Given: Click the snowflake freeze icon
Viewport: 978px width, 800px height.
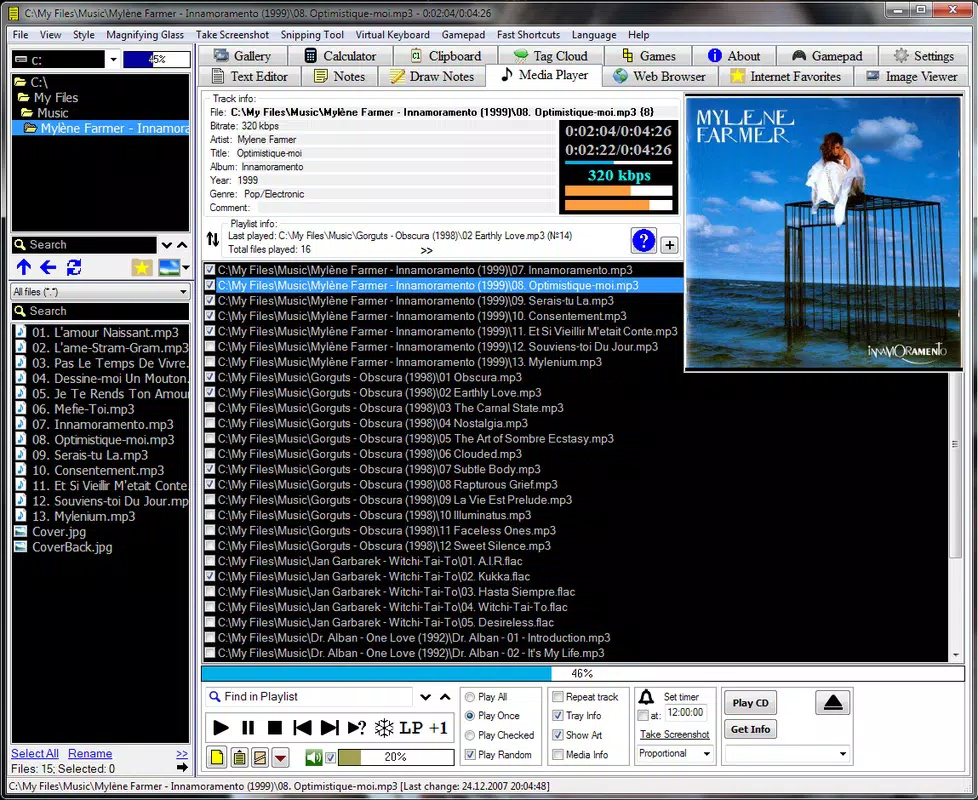Looking at the screenshot, I should click(x=384, y=728).
